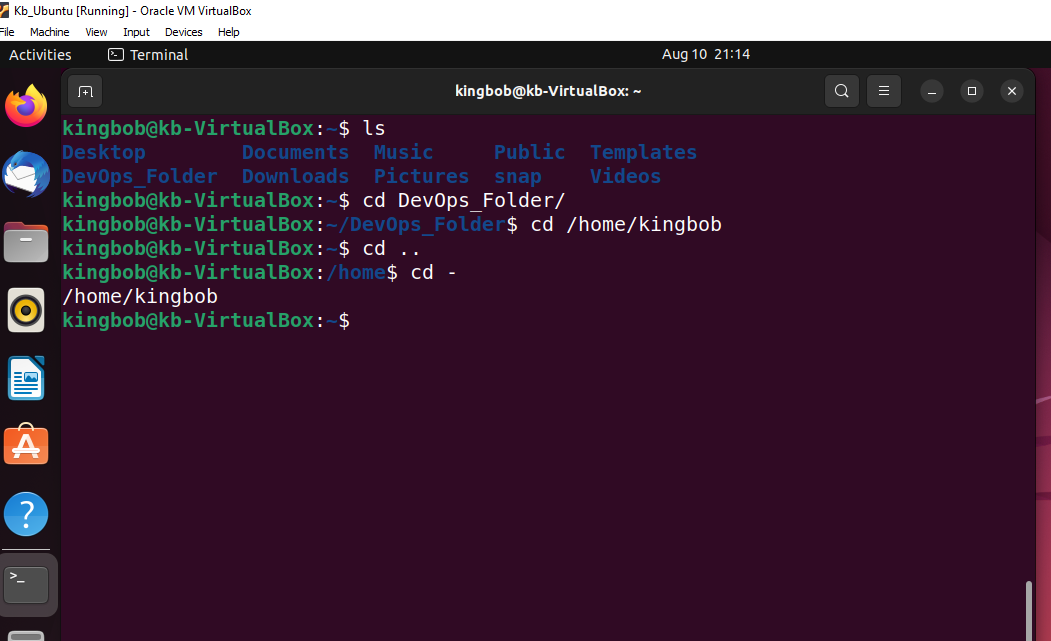Launch Ubuntu Software store
The width and height of the screenshot is (1051, 641).
click(x=25, y=445)
